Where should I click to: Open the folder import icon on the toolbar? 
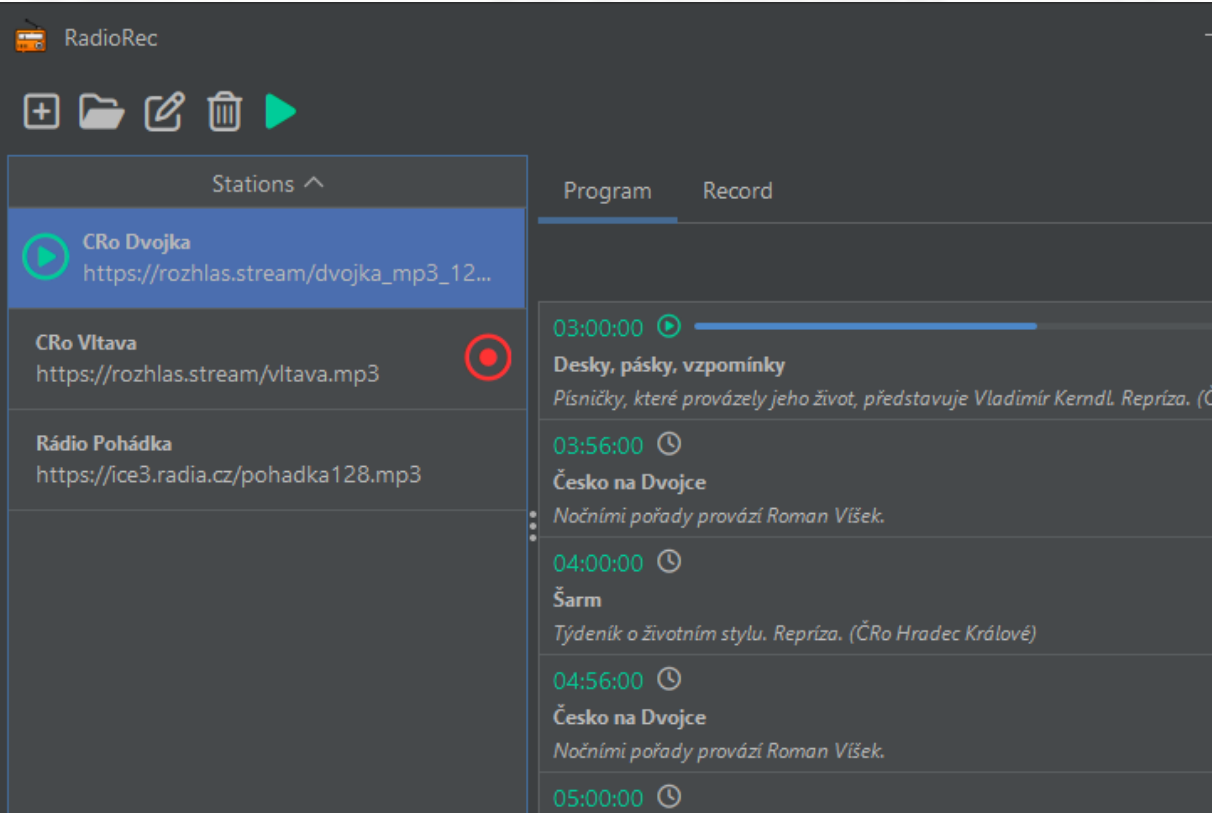(101, 112)
